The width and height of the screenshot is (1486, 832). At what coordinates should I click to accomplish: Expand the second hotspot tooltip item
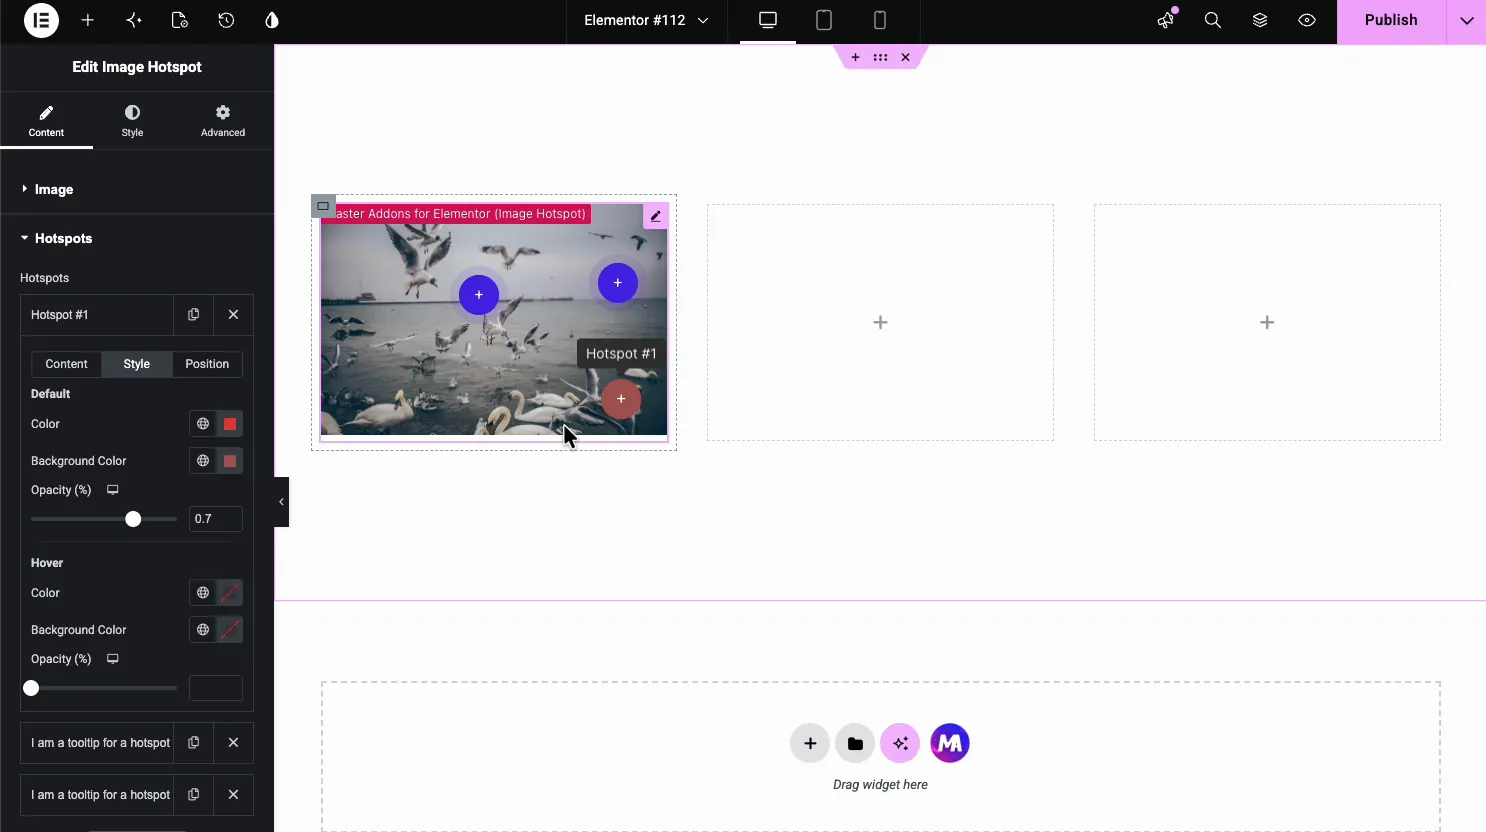(97, 743)
